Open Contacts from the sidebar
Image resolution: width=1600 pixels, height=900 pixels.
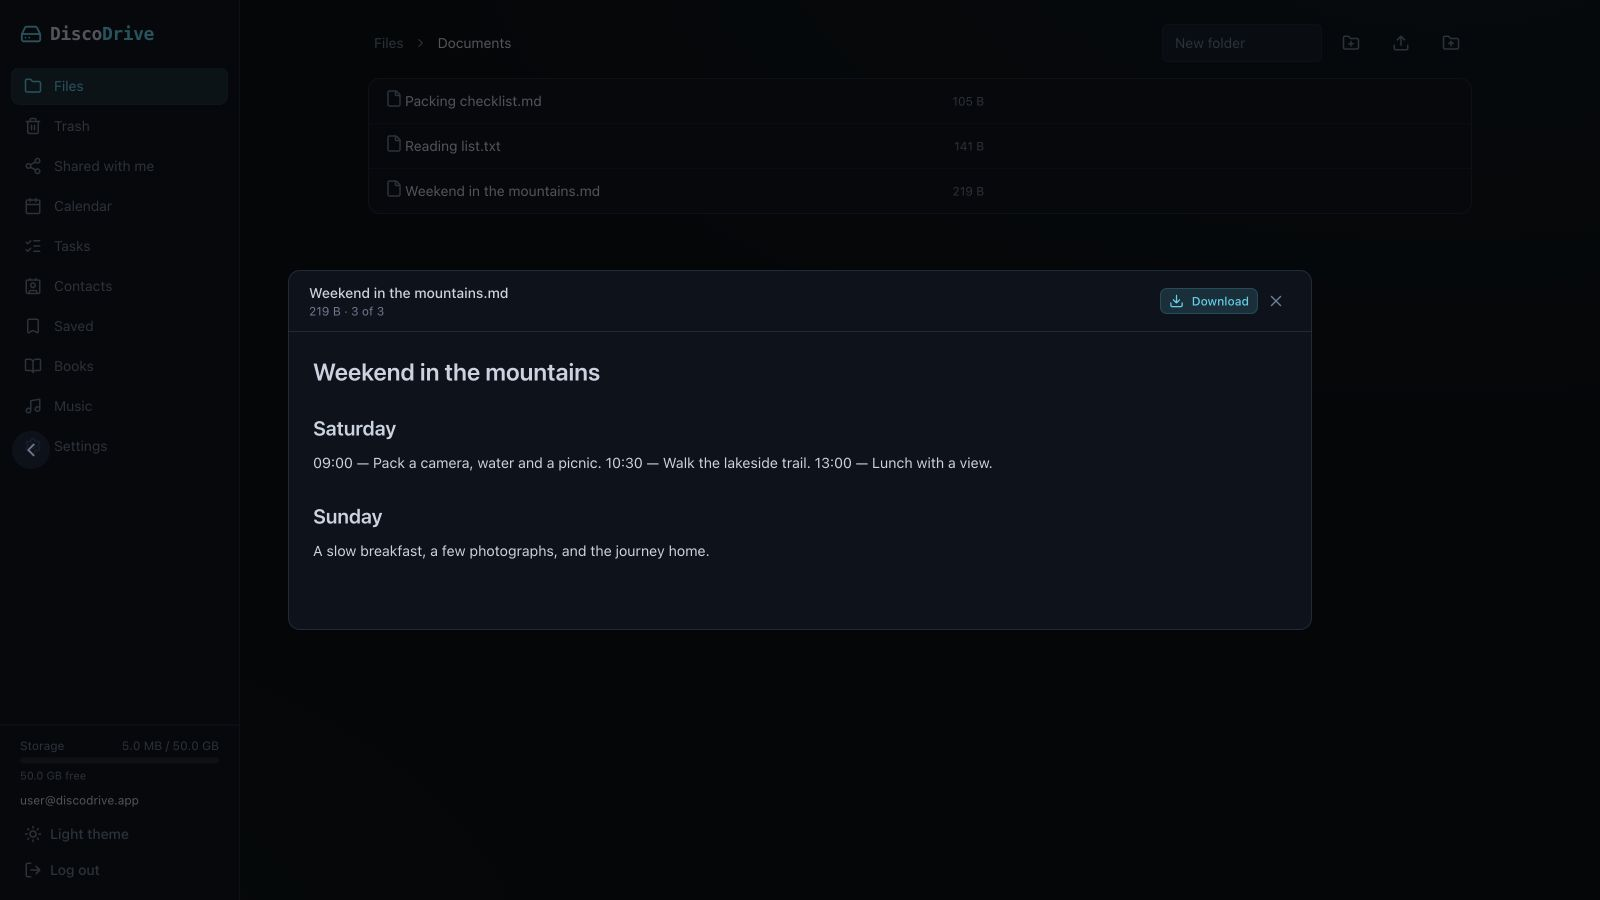pyautogui.click(x=119, y=286)
